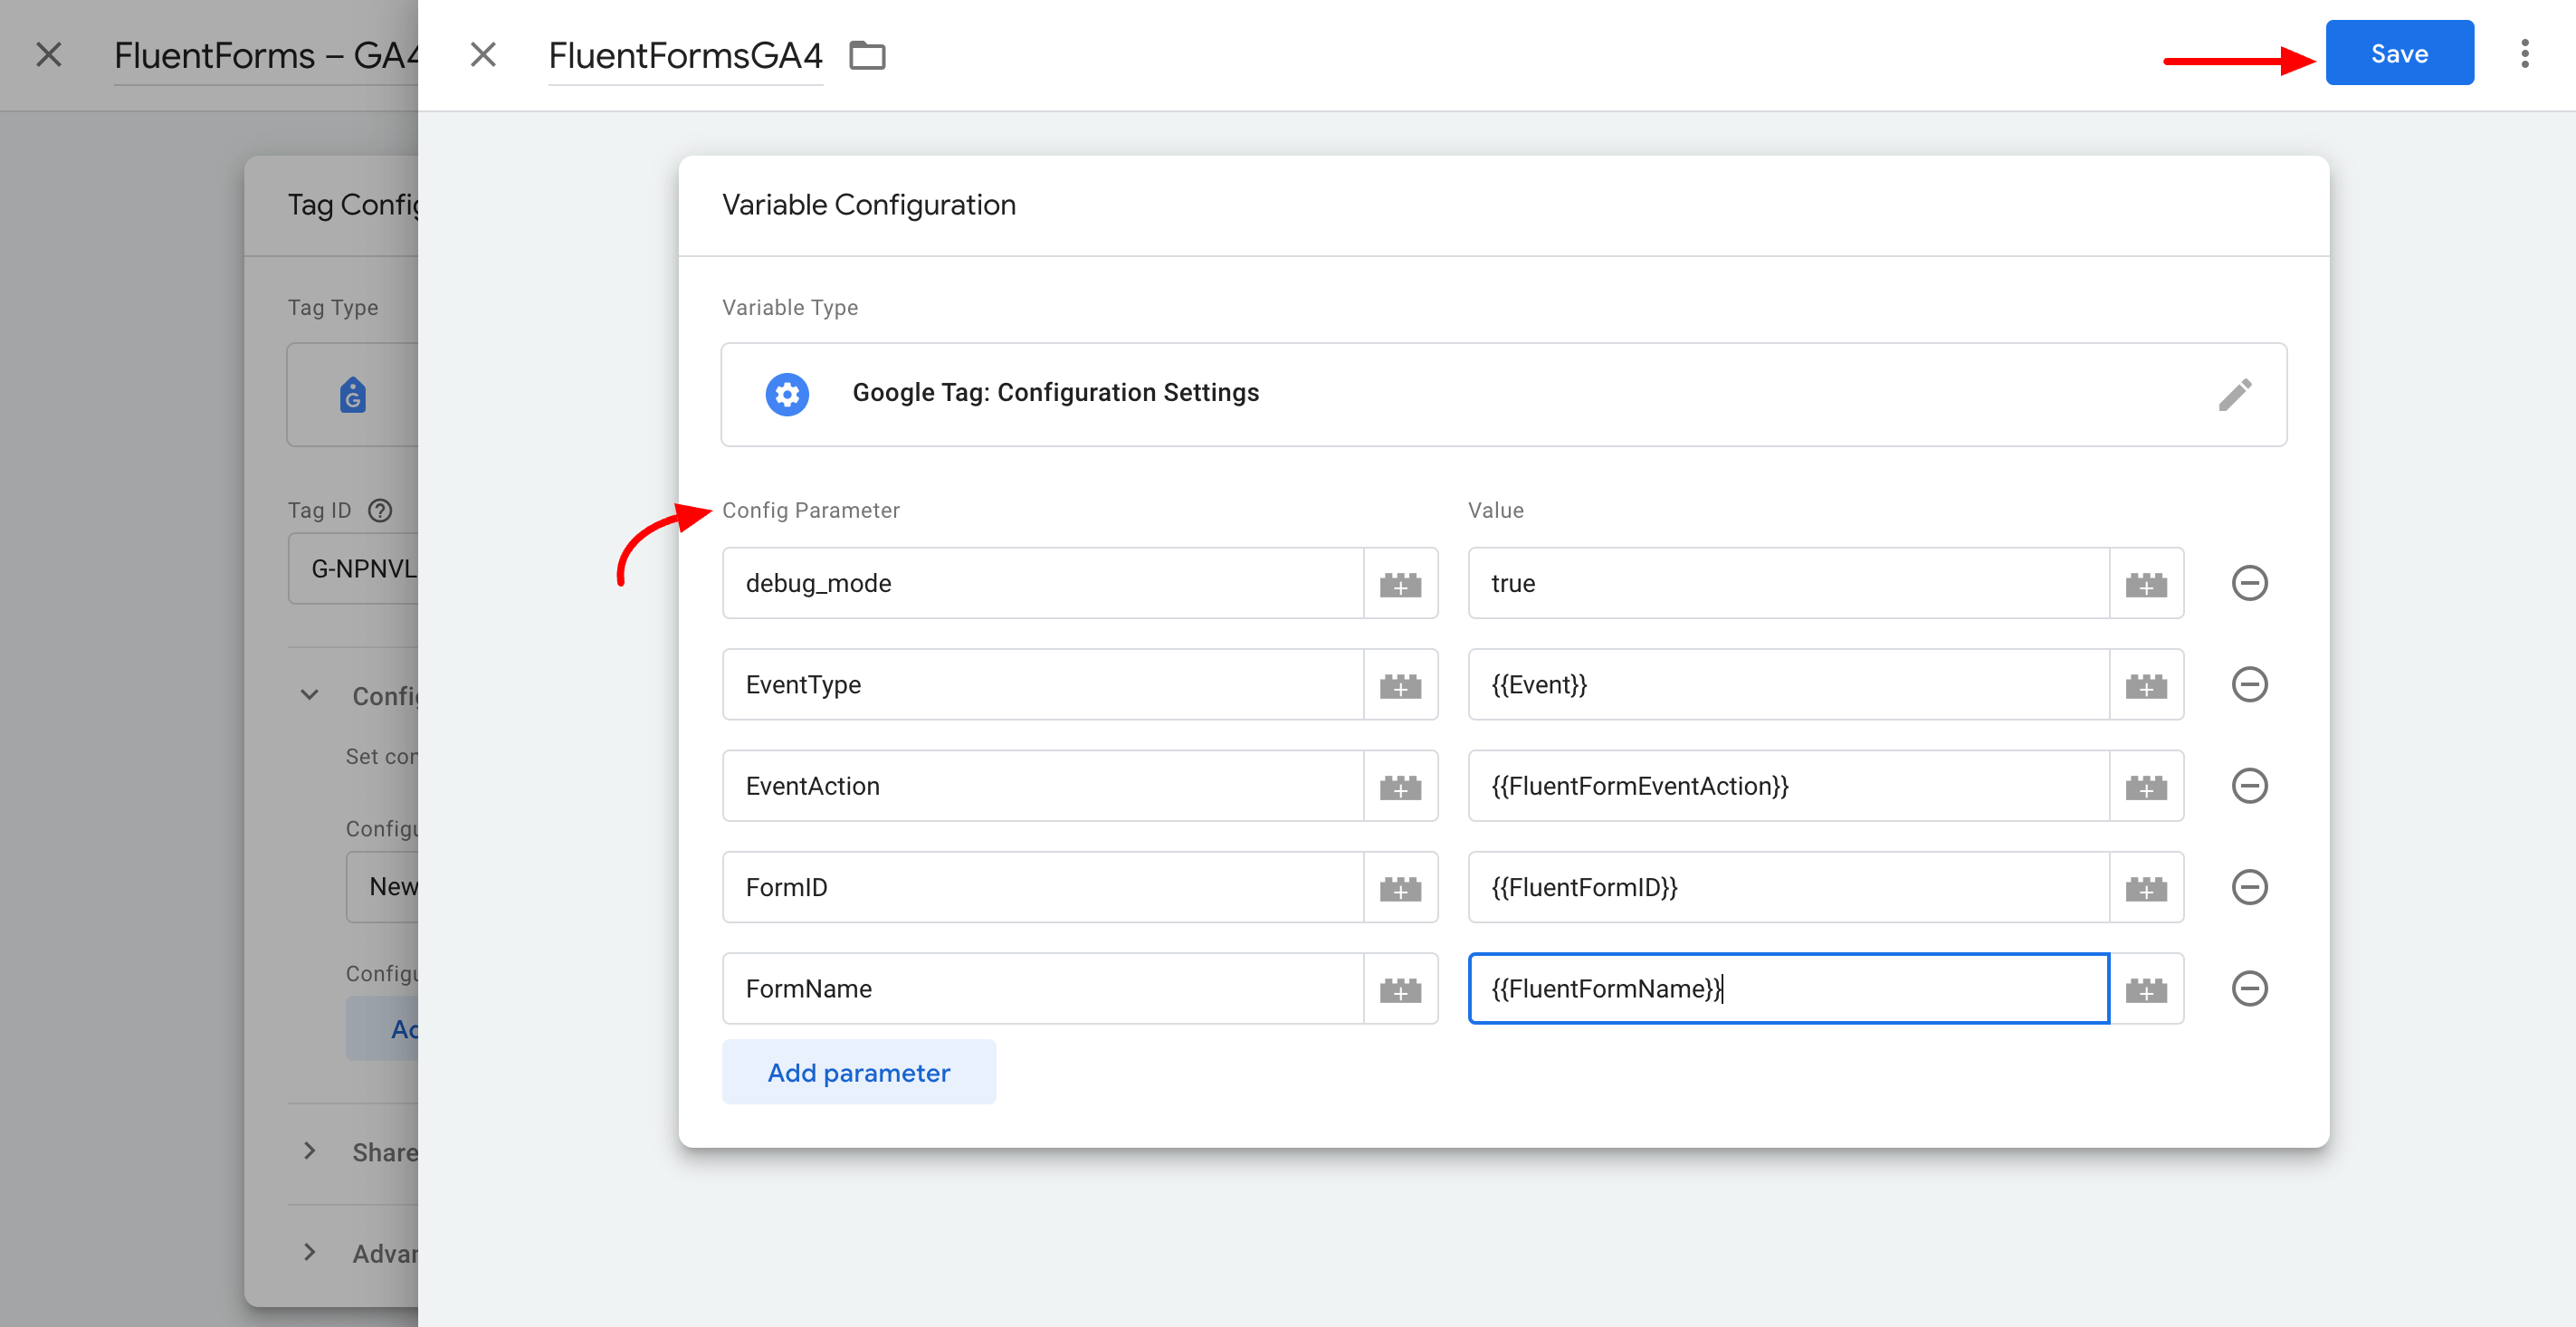Expand the Shared event settings section
The width and height of the screenshot is (2576, 1327).
(x=310, y=1152)
